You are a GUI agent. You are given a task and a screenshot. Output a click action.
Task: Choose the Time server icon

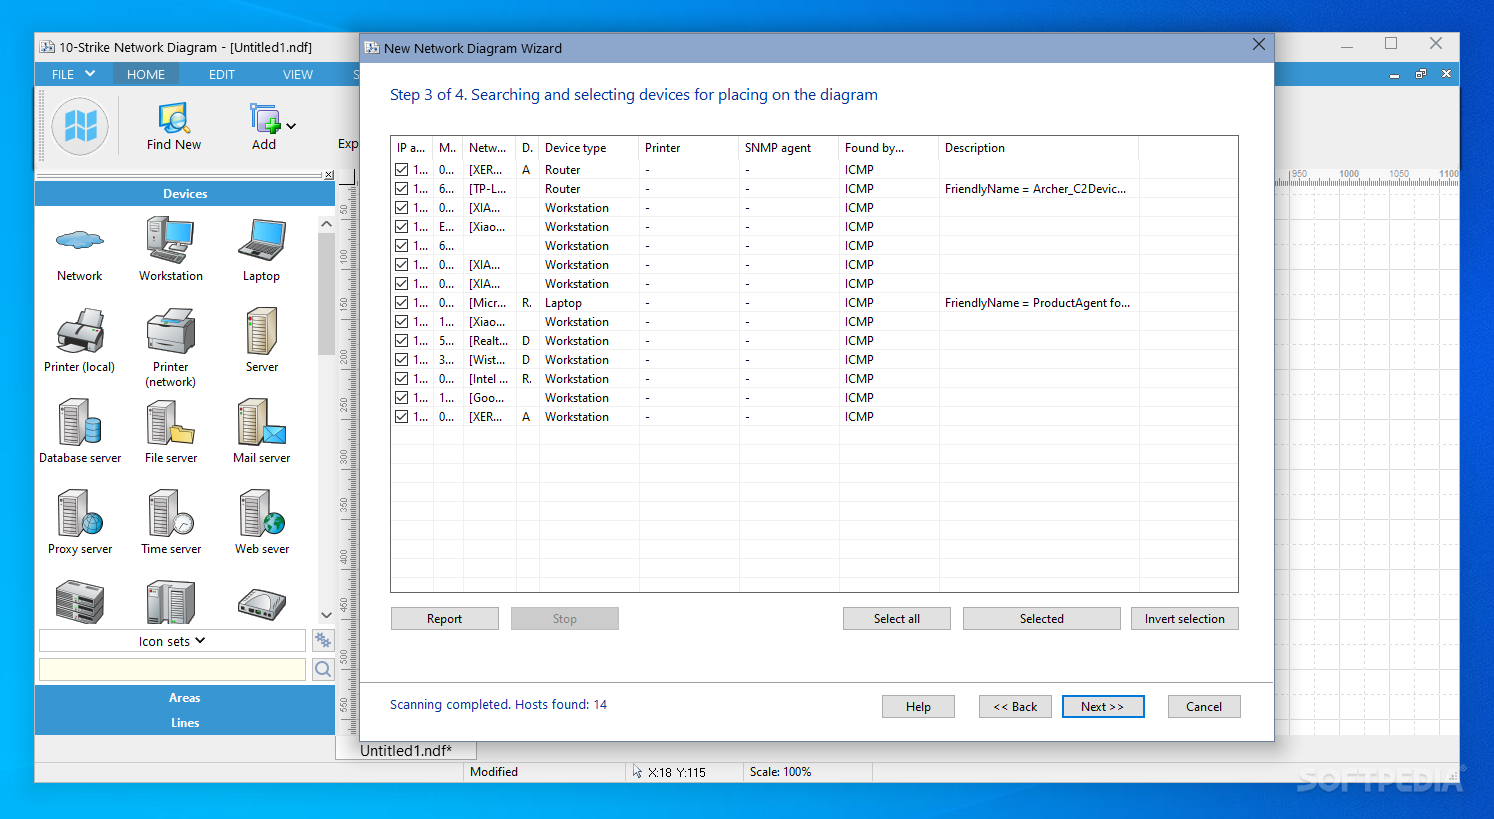[x=170, y=513]
